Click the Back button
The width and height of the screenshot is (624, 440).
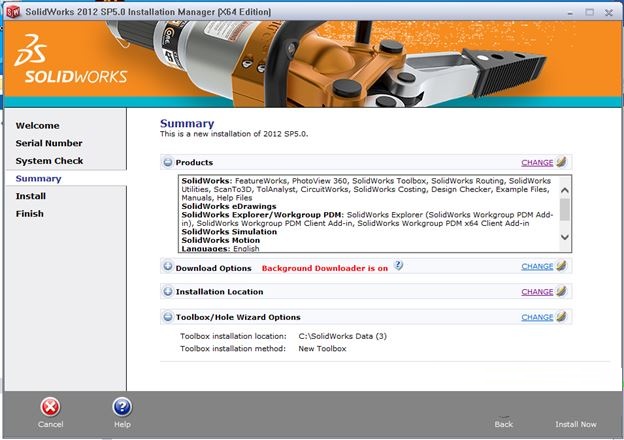coord(504,424)
